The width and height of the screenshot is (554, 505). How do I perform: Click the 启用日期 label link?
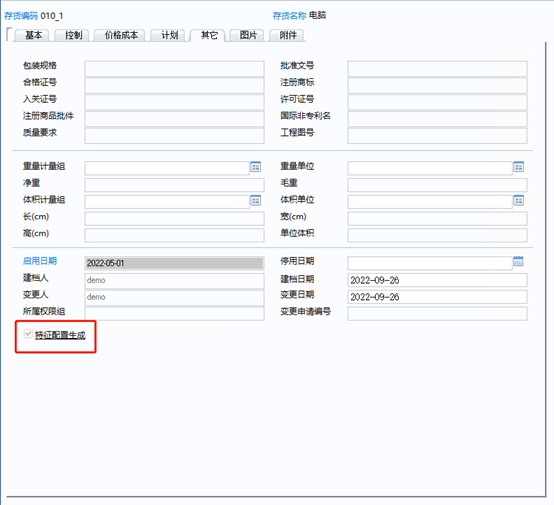(40, 261)
